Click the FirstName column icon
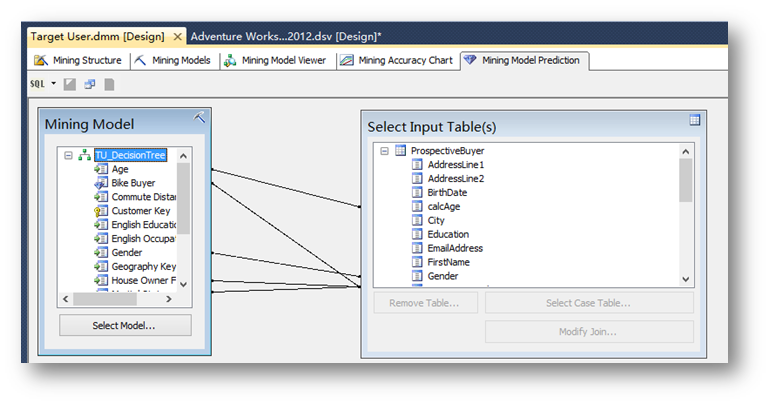Screen dimensions: 770x405 click(417, 262)
